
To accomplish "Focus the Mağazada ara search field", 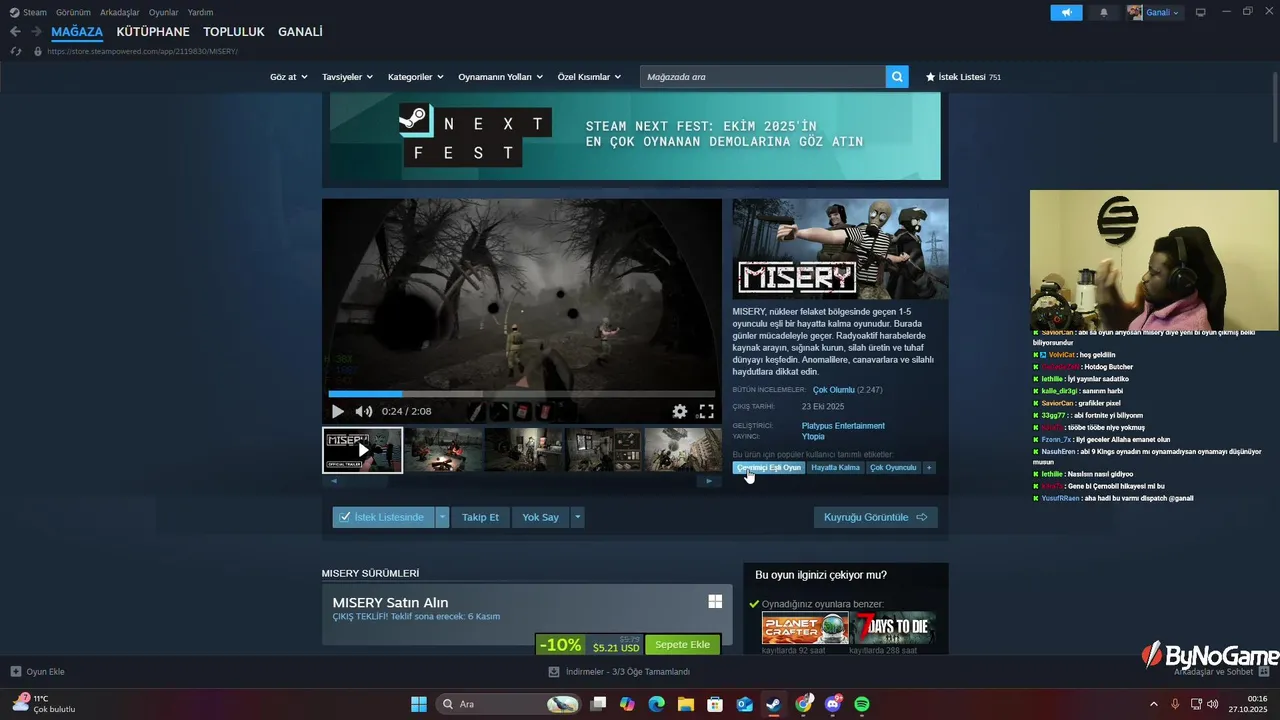I will 763,77.
